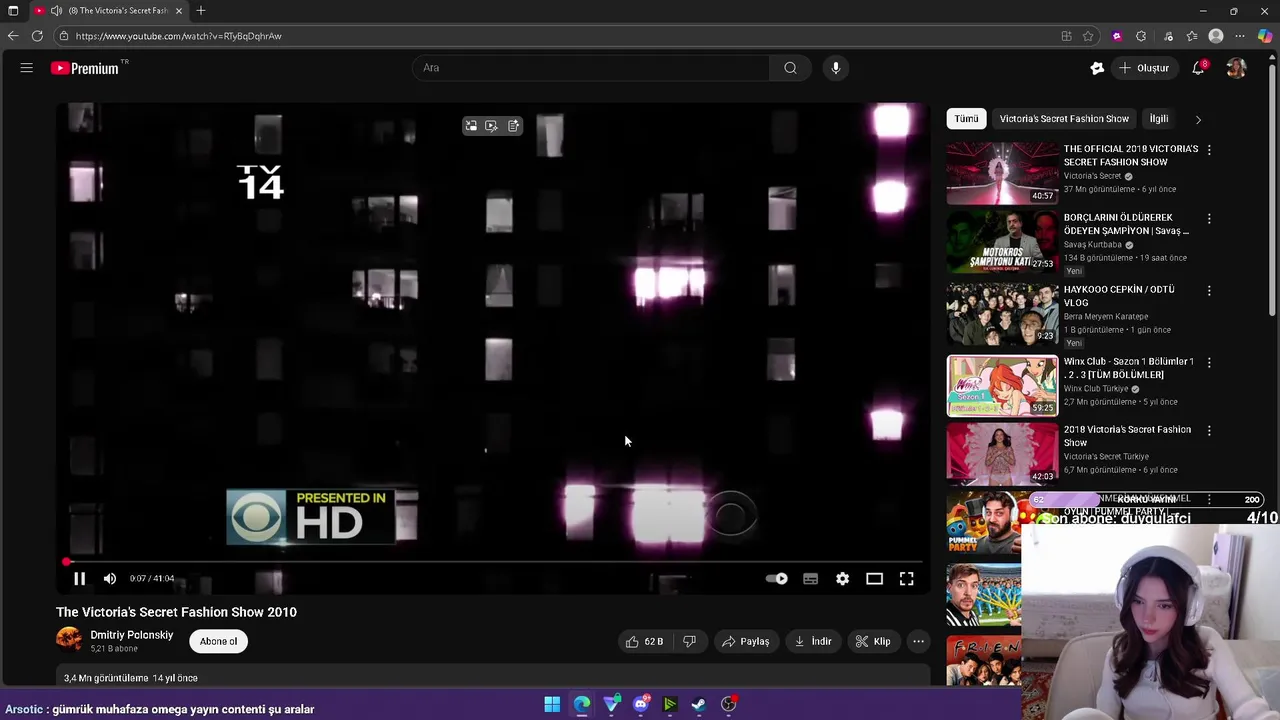This screenshot has width=1280, height=720.
Task: Select Victoria's Secret Fashion Show chip
Action: click(x=1064, y=119)
